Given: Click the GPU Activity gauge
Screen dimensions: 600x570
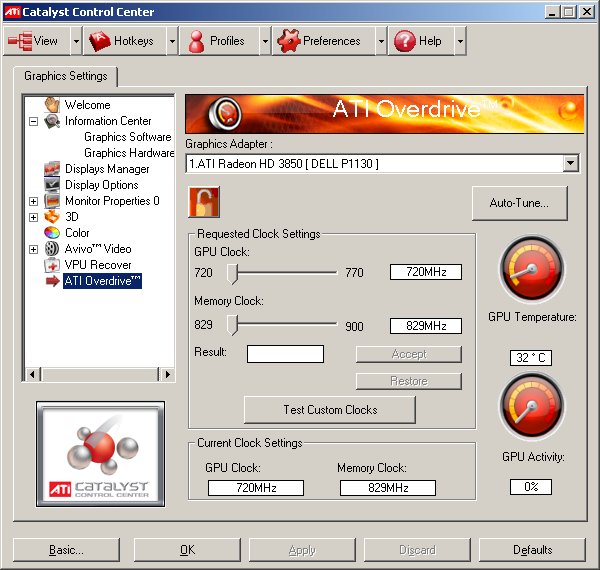Looking at the screenshot, I should (532, 406).
